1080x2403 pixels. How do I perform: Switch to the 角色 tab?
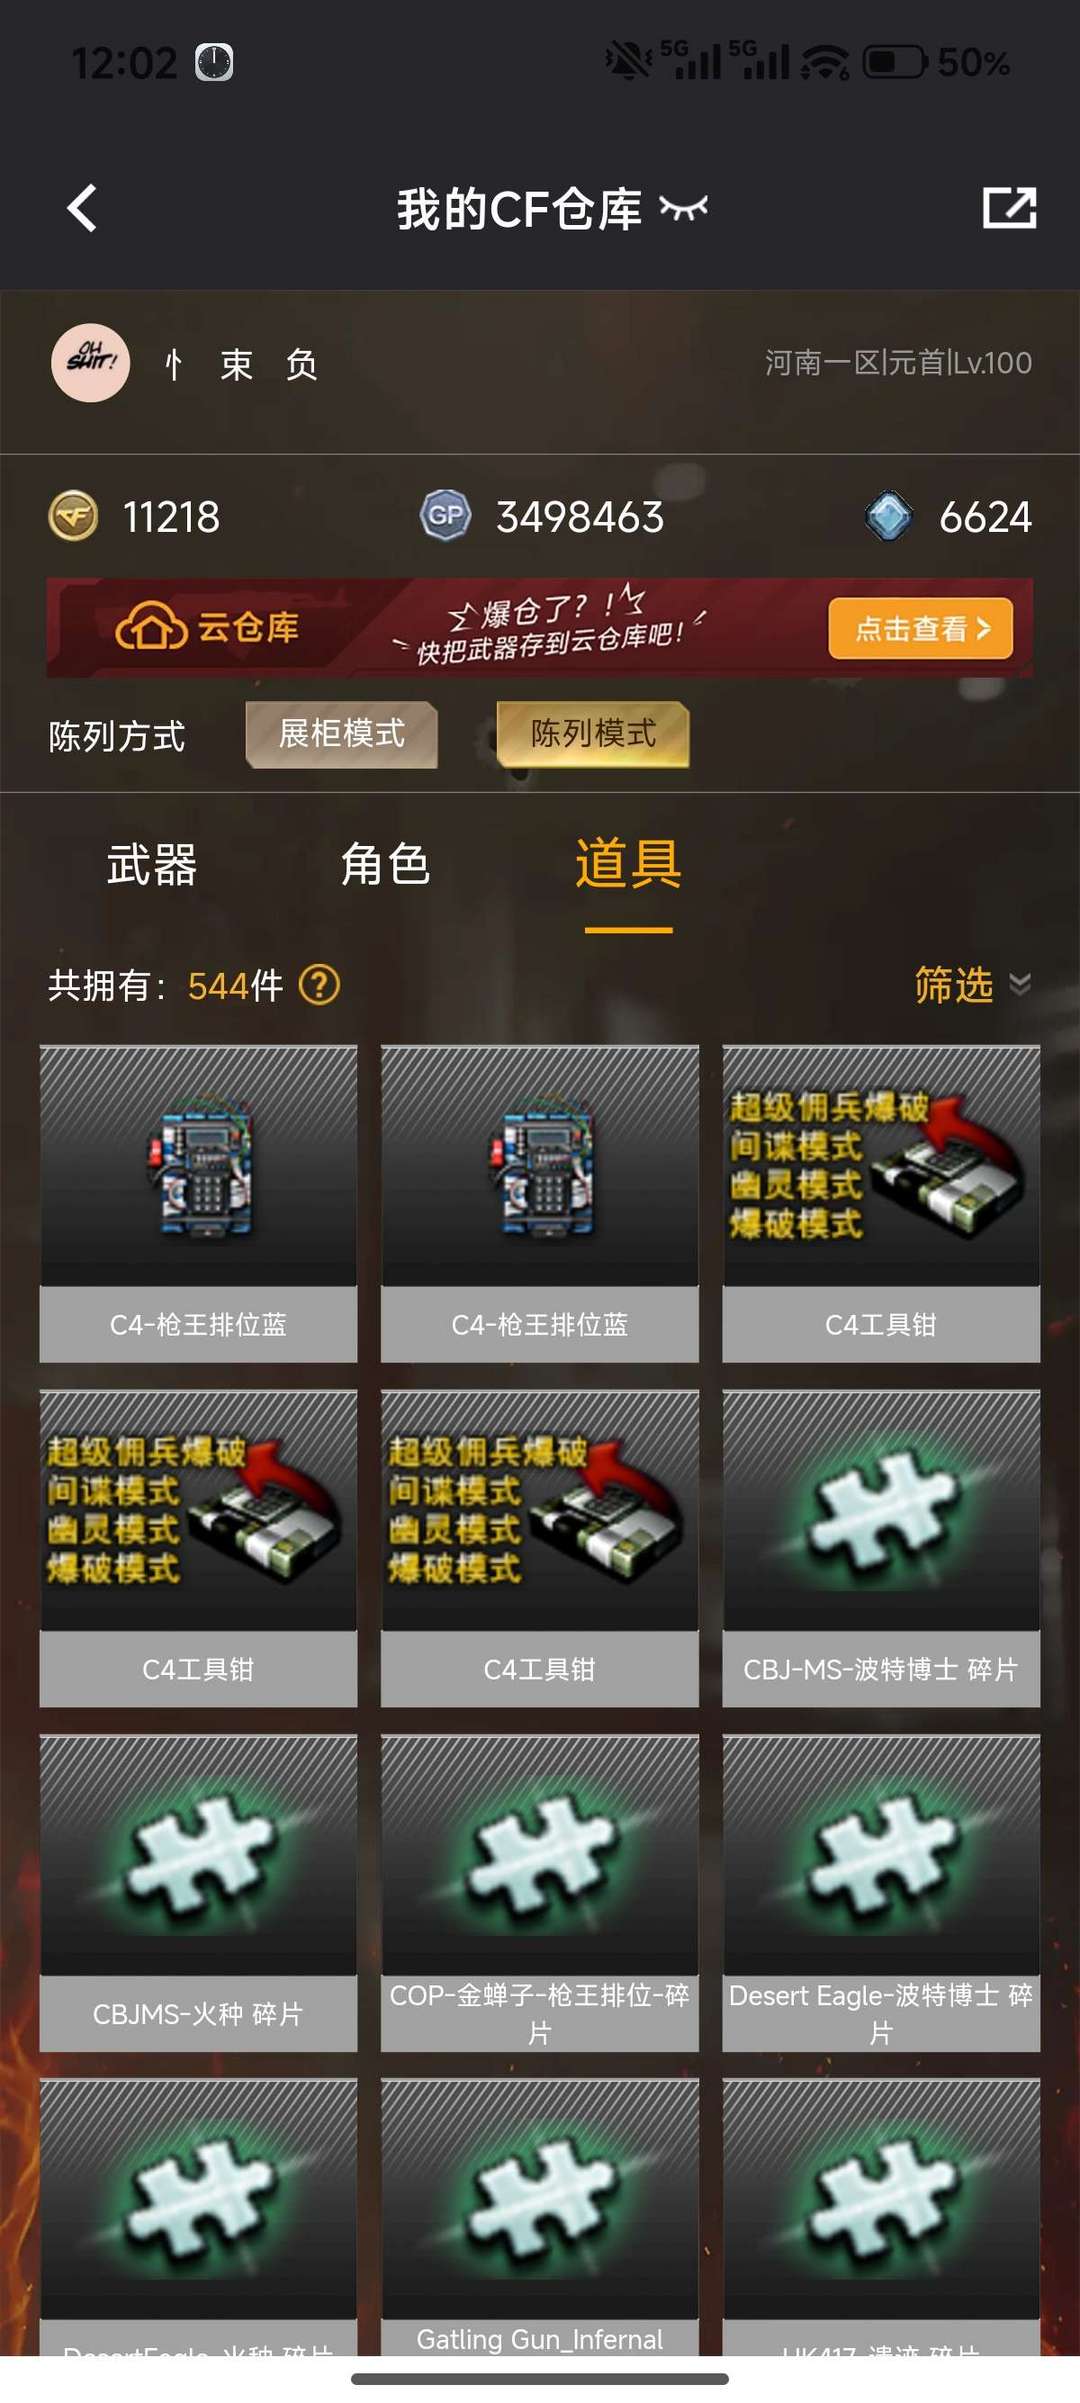click(386, 864)
